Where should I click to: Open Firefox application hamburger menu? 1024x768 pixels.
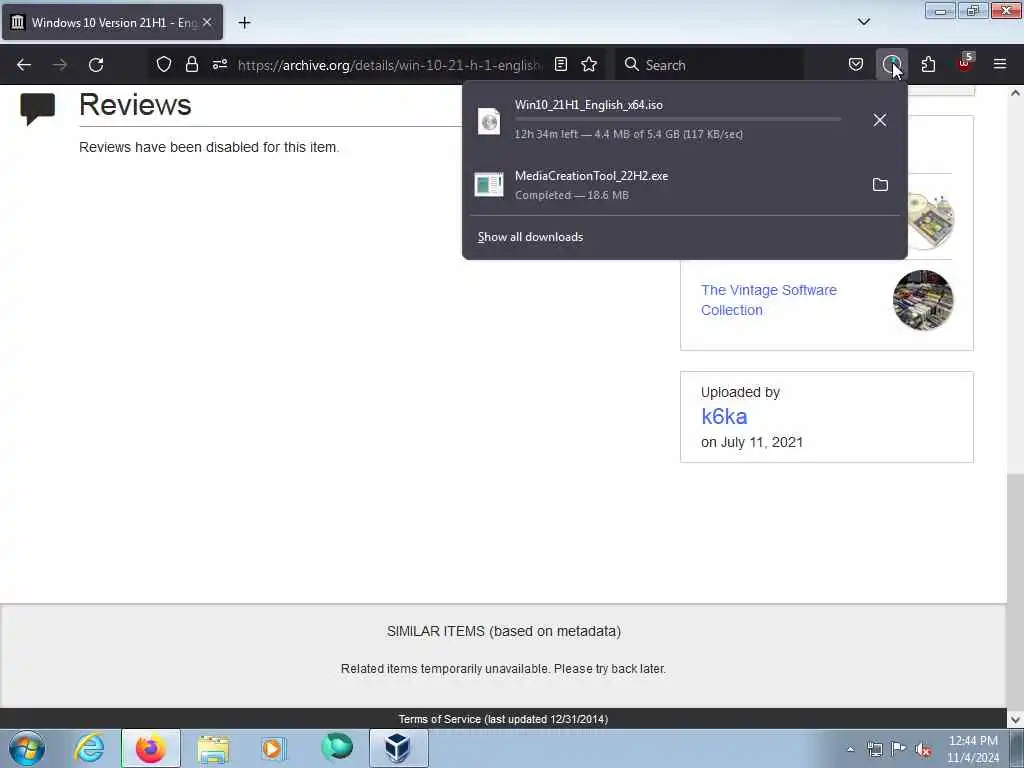[1000, 64]
